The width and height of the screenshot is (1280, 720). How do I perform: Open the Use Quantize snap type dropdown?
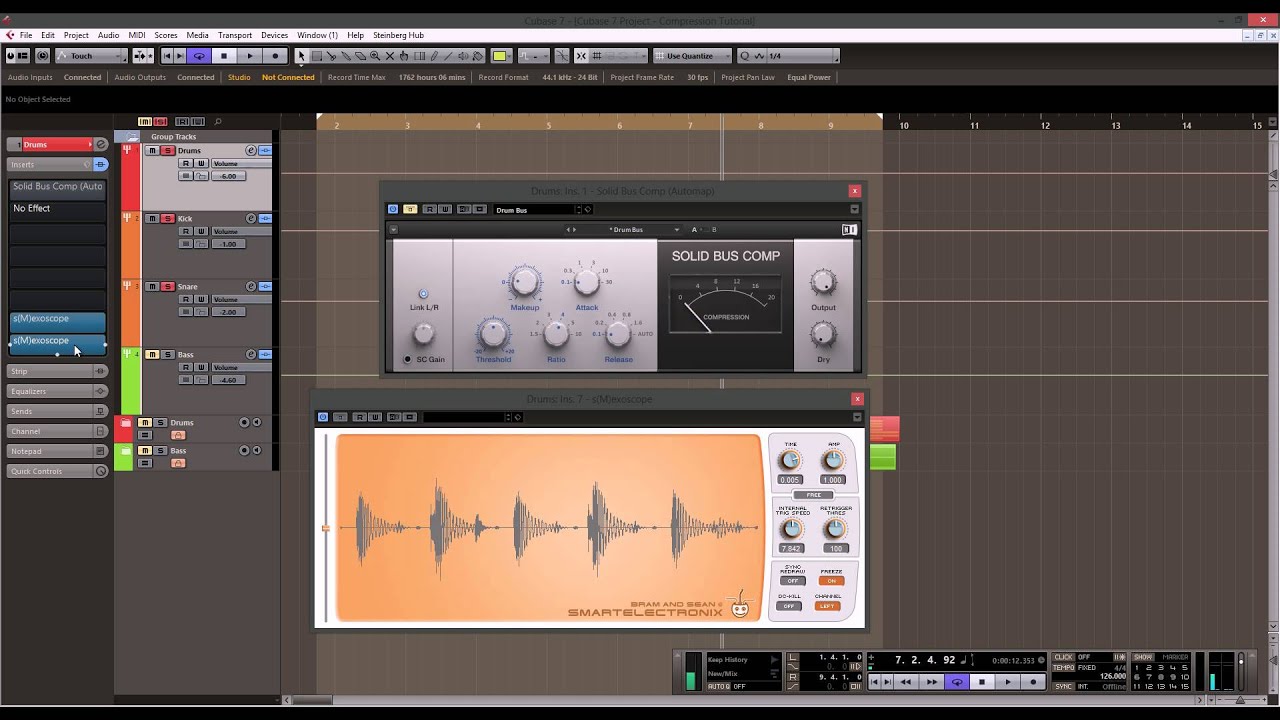click(x=692, y=56)
